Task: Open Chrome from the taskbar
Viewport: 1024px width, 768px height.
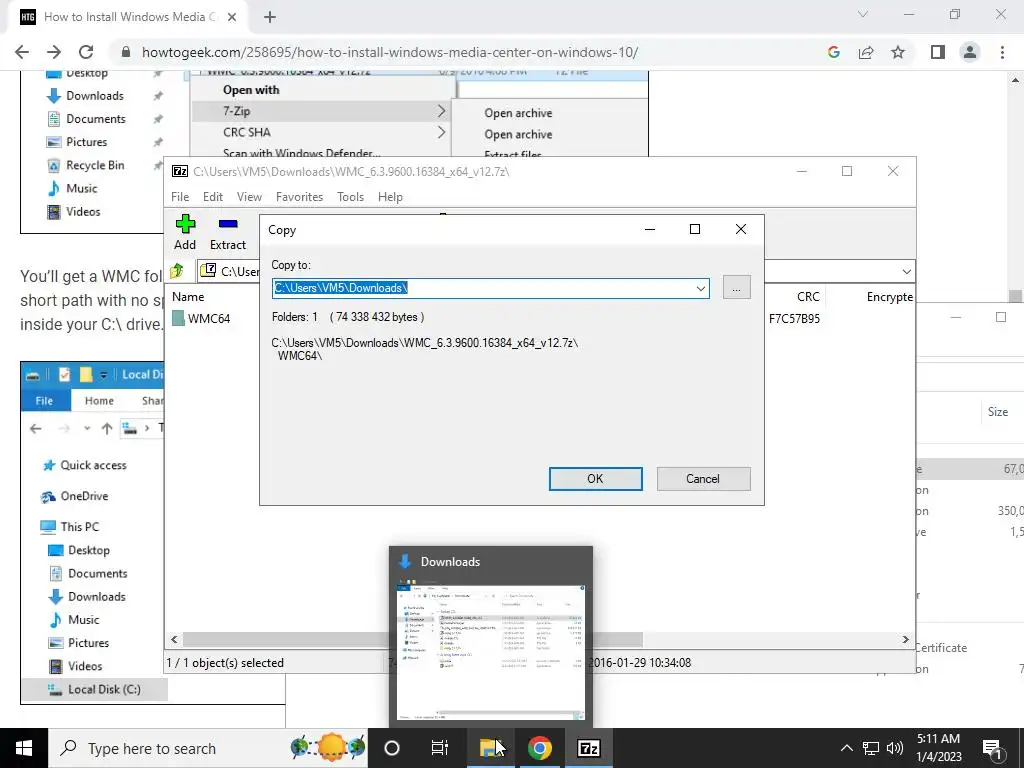Action: [x=539, y=748]
